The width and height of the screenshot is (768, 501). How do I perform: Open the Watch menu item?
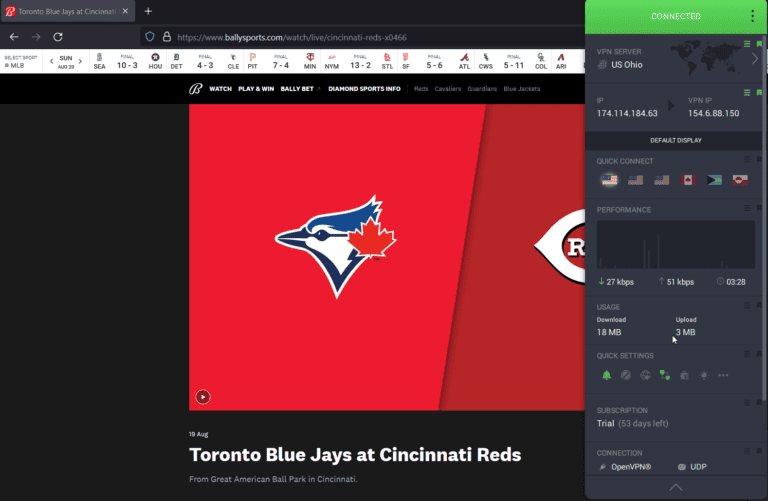[x=220, y=88]
